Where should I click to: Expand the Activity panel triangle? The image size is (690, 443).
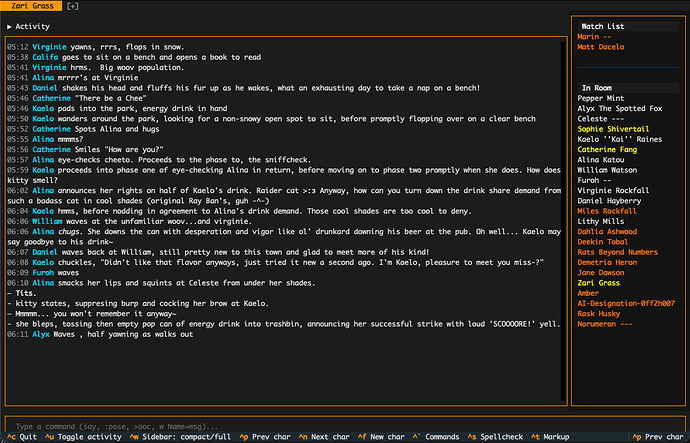click(x=9, y=26)
